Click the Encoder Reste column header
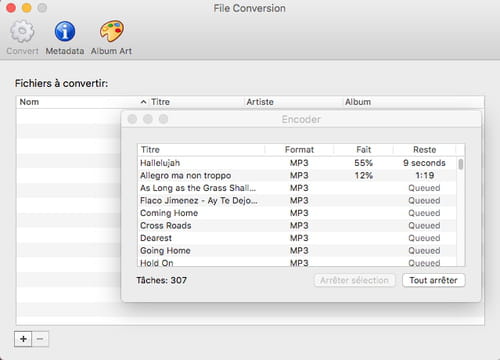500x360 pixels. (x=424, y=150)
